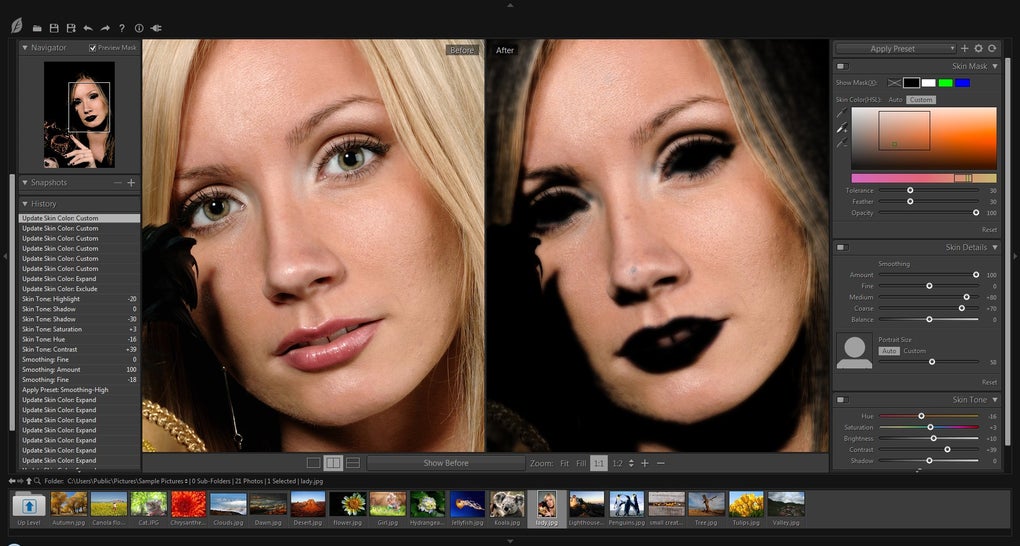Redo using the forward arrow icon
The image size is (1020, 546).
click(x=105, y=29)
